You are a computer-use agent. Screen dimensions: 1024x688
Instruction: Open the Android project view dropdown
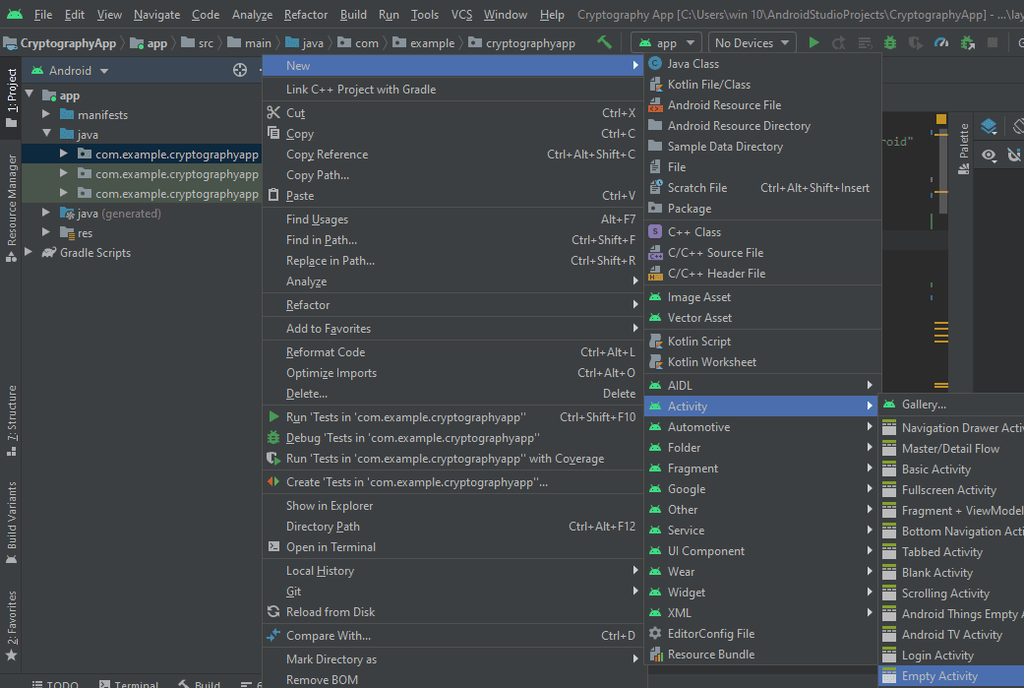click(70, 71)
